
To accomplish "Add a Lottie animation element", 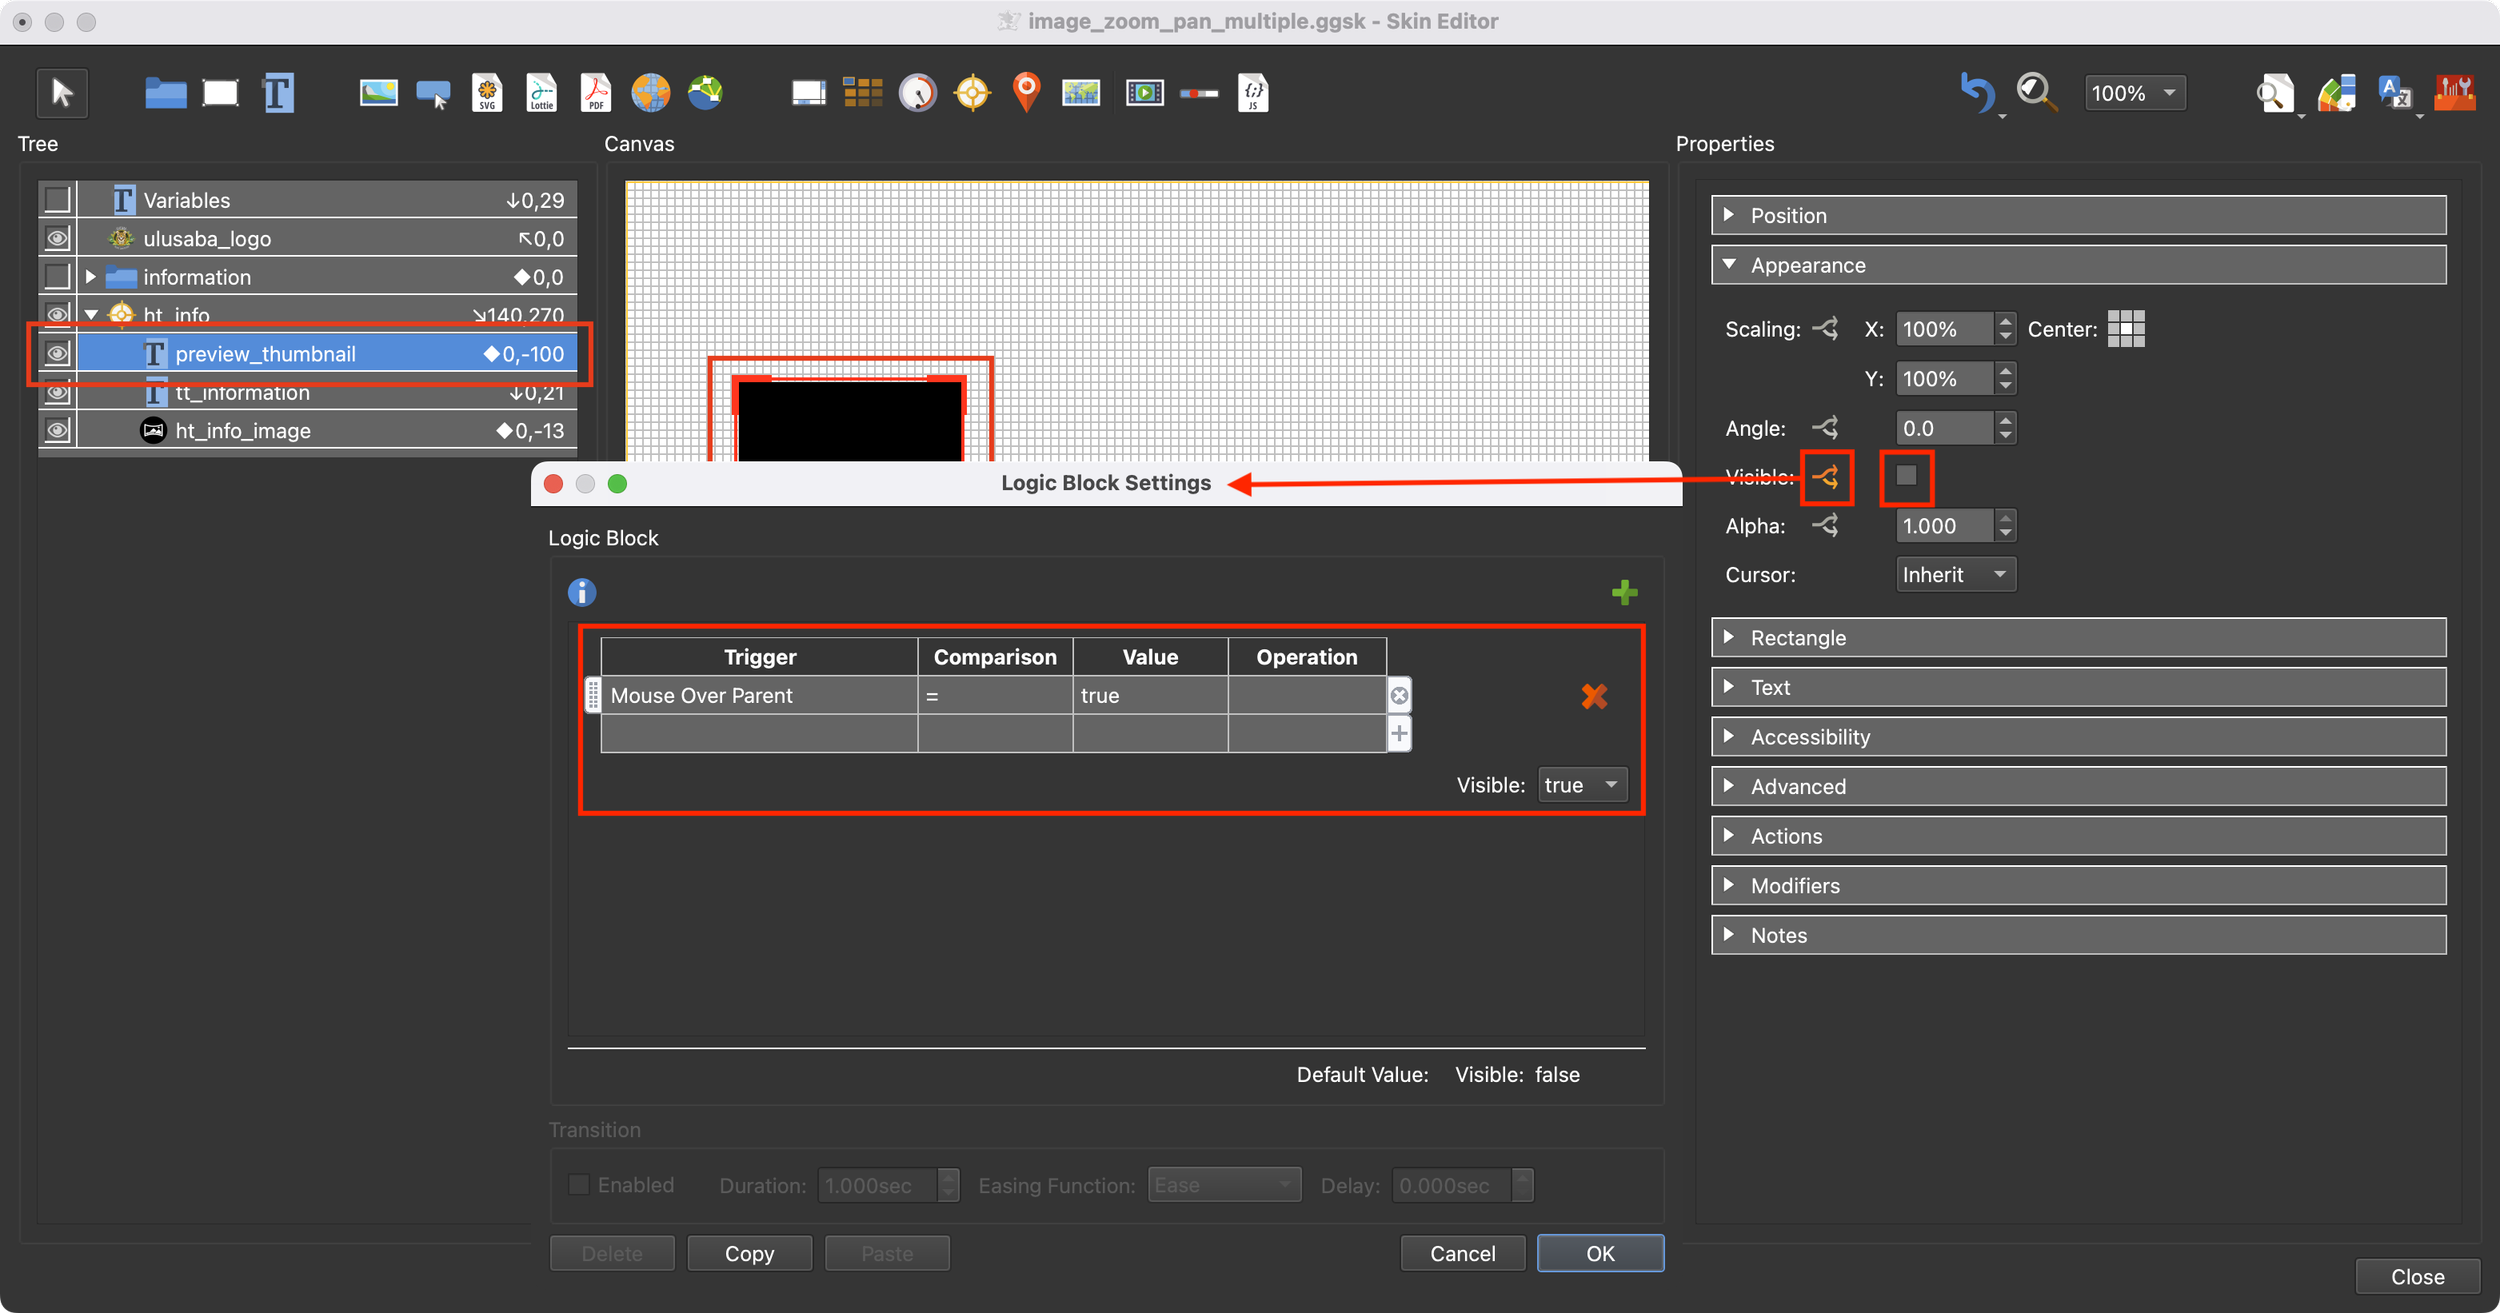I will 541,93.
